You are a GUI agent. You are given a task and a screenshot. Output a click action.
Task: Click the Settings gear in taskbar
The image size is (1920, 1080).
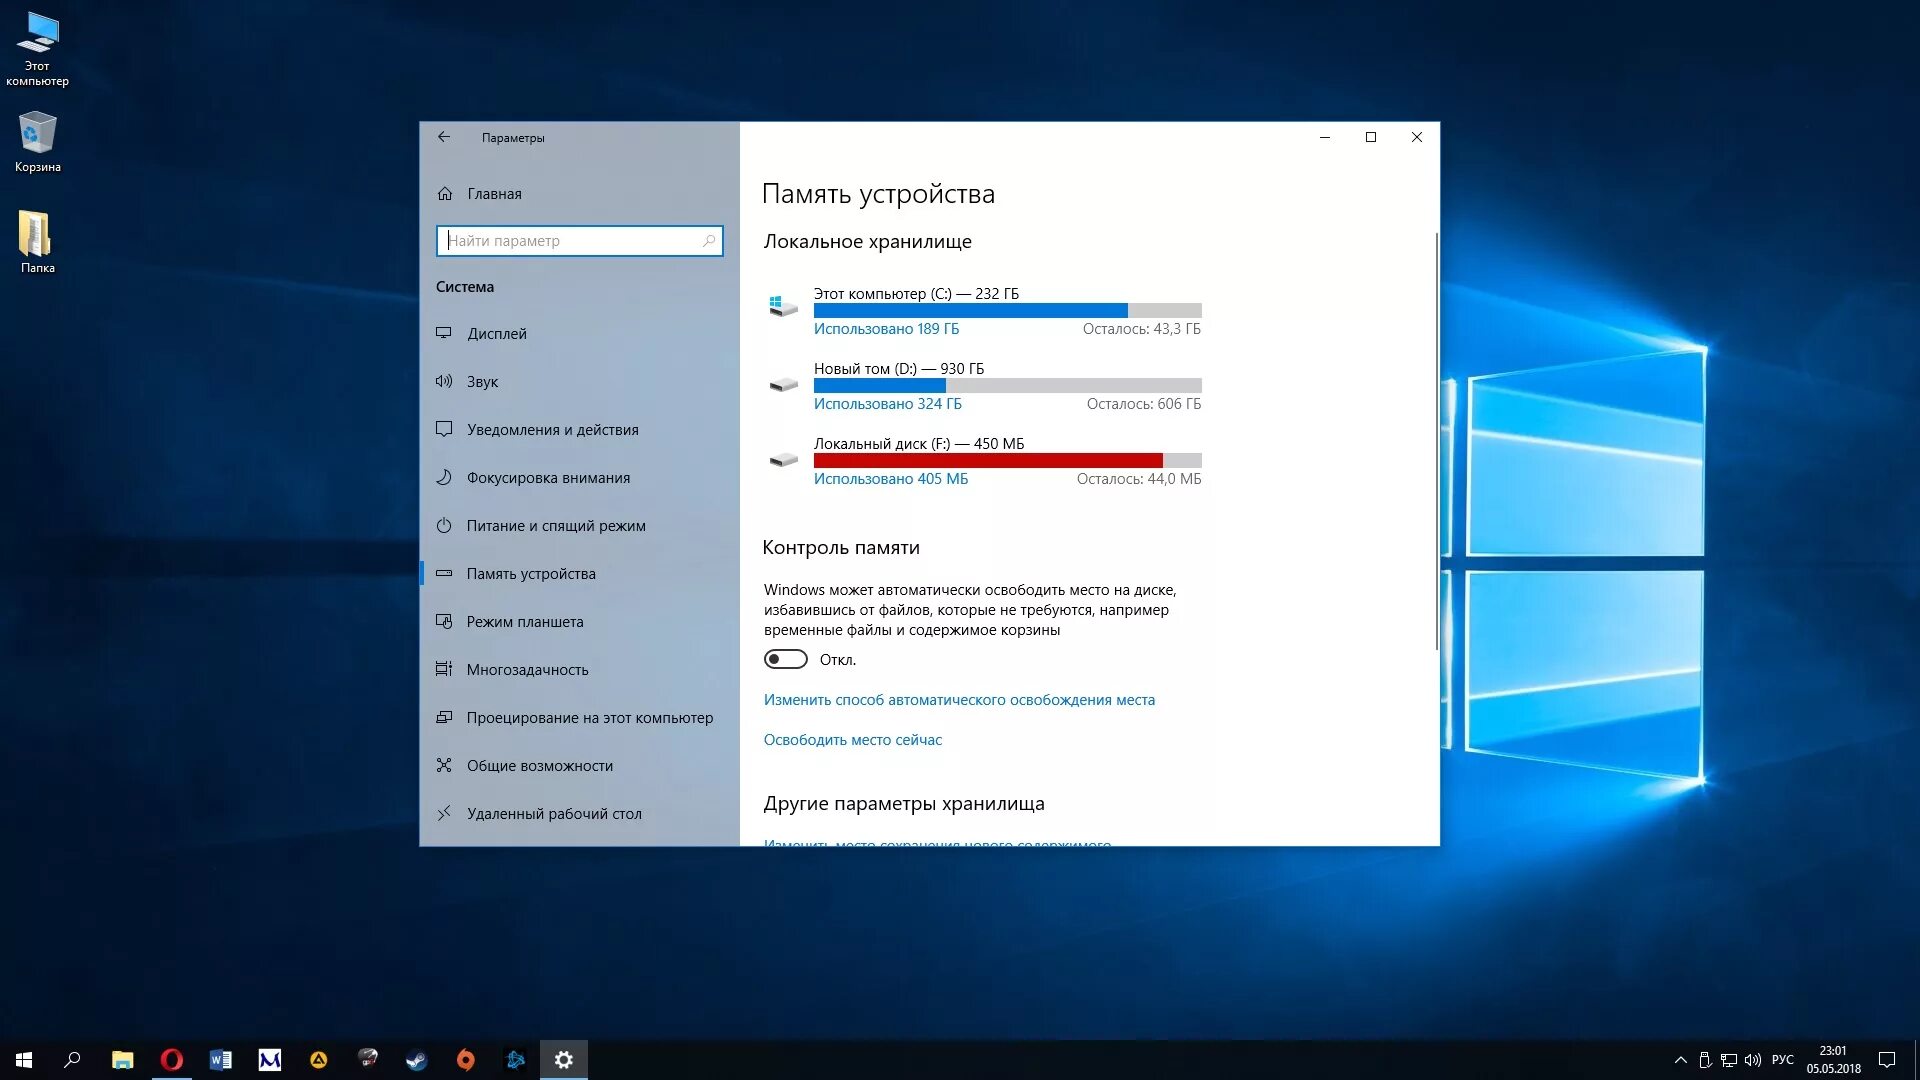click(564, 1060)
